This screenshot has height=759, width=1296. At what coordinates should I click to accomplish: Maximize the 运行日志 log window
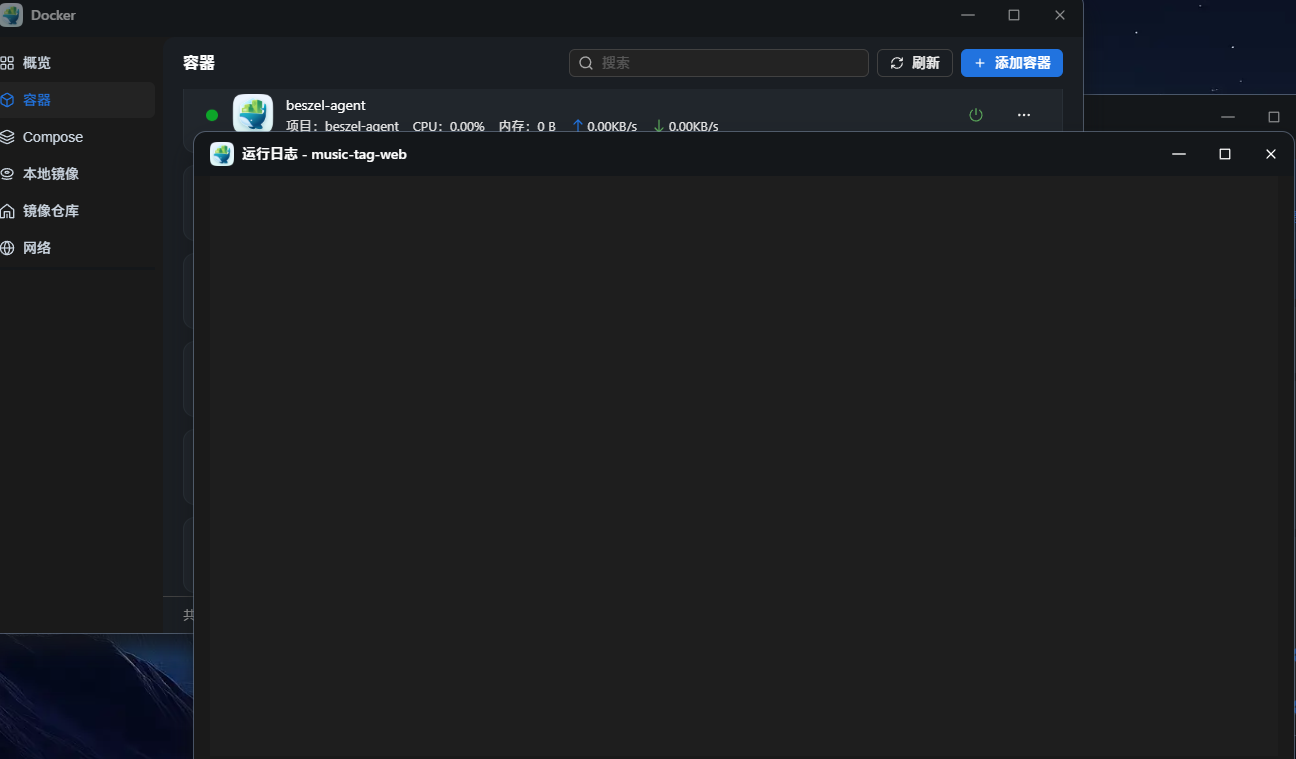pos(1225,154)
